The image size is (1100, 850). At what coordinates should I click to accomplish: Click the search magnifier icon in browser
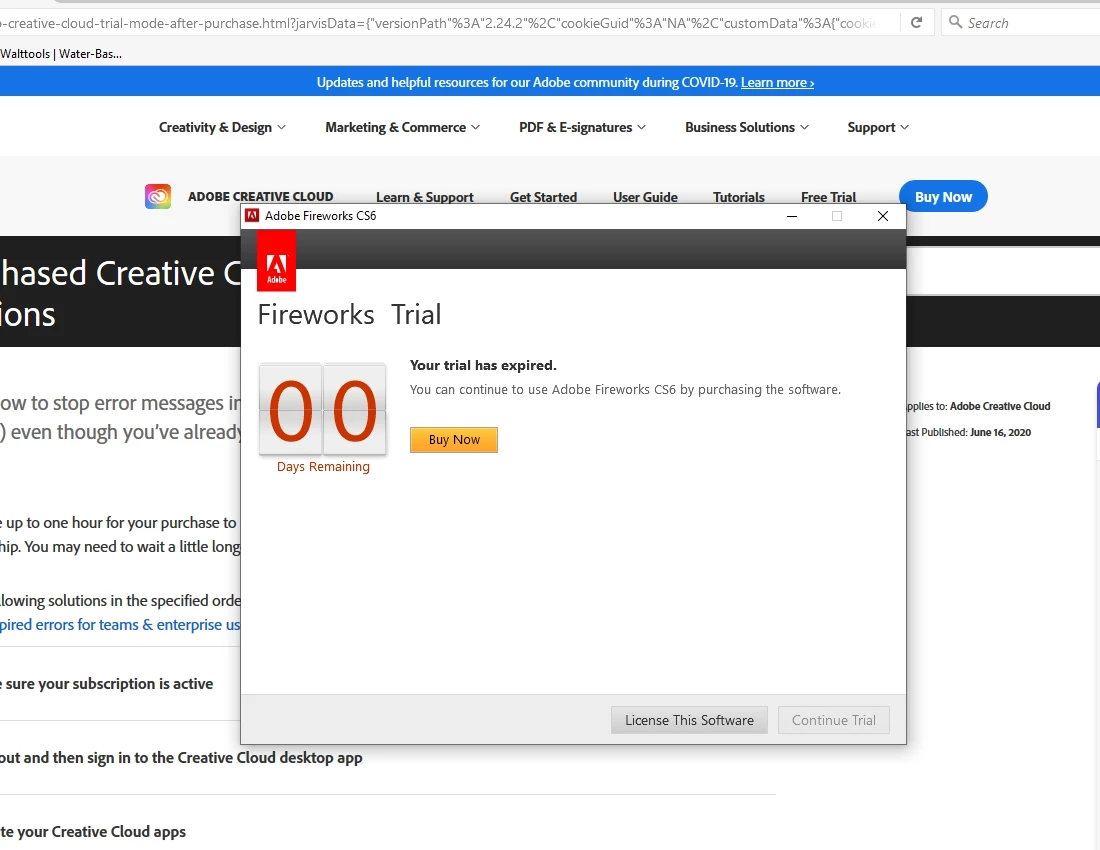coord(955,22)
